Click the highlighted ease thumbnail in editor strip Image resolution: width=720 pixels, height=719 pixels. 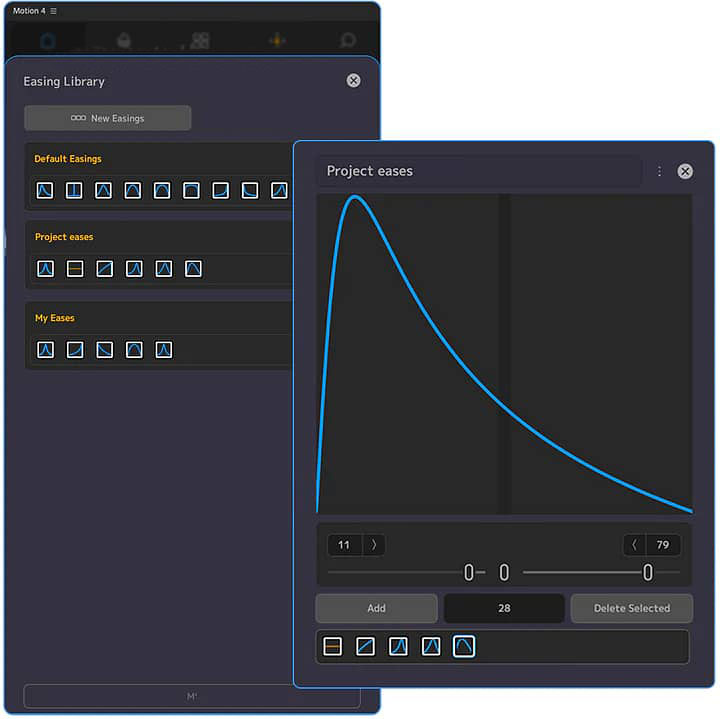pyautogui.click(x=464, y=647)
